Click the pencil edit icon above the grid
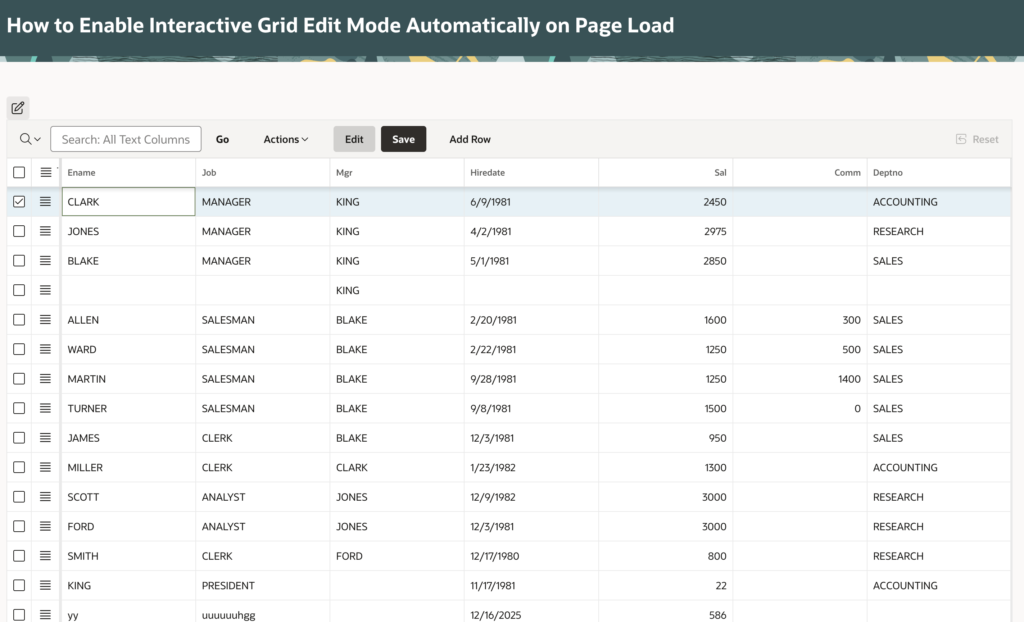This screenshot has width=1024, height=622. click(x=17, y=107)
